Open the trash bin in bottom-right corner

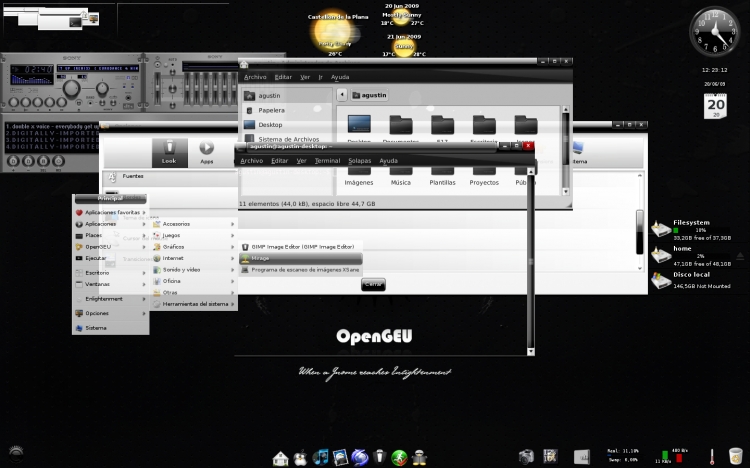736,456
